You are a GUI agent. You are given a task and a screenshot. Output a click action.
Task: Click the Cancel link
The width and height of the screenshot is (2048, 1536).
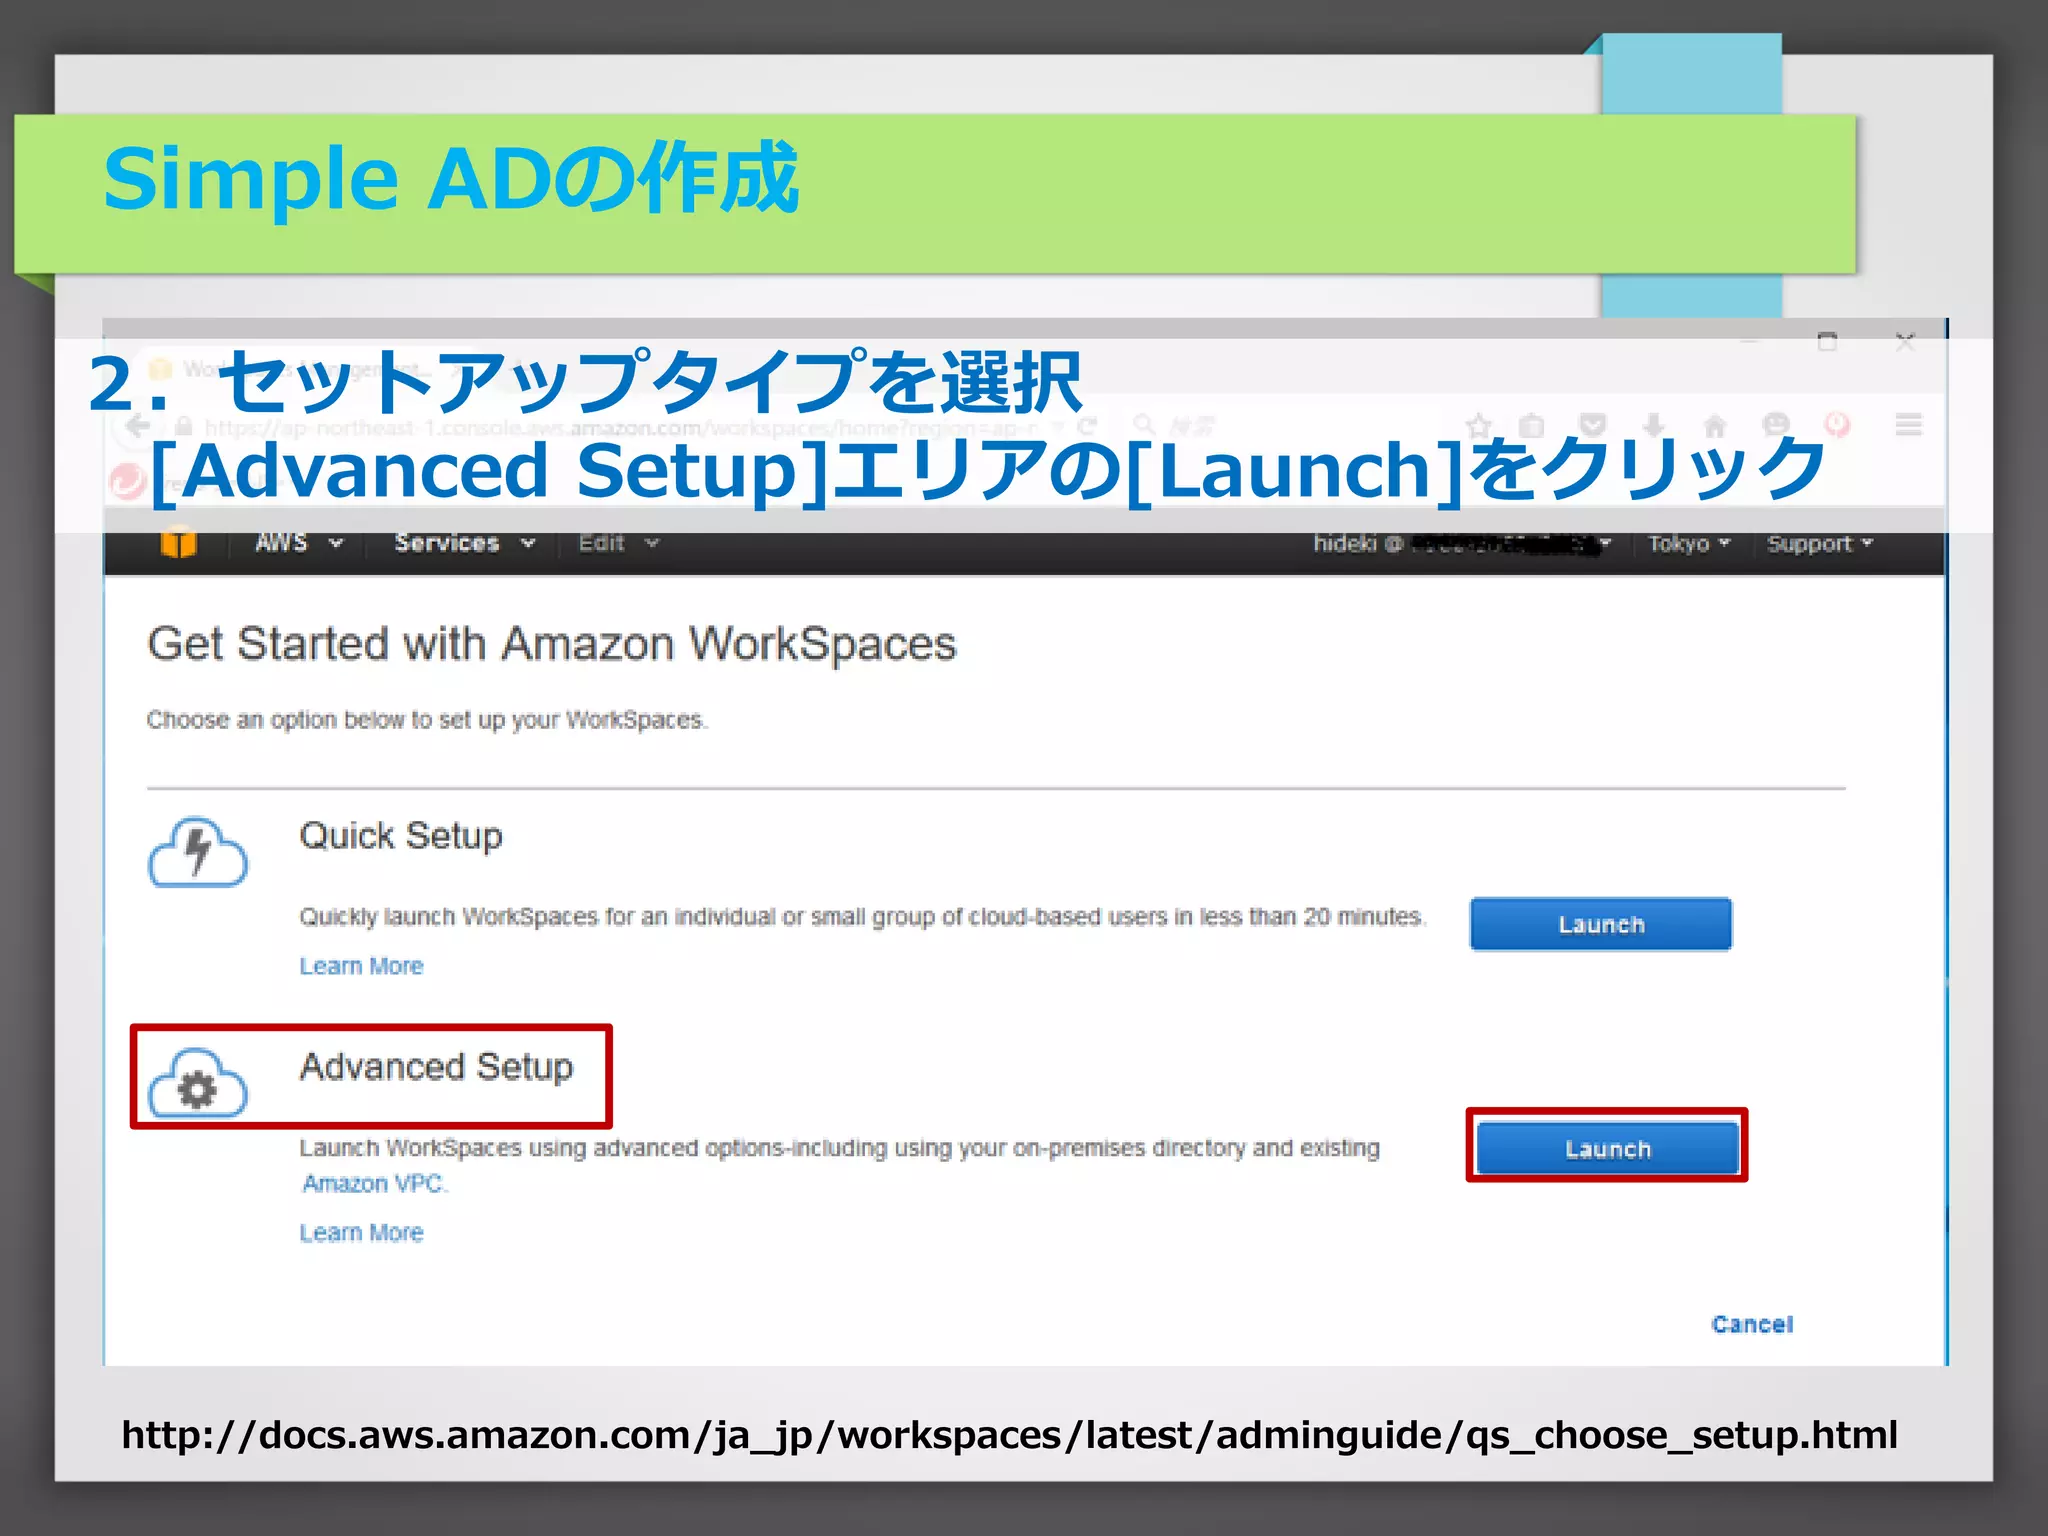1752,1325
